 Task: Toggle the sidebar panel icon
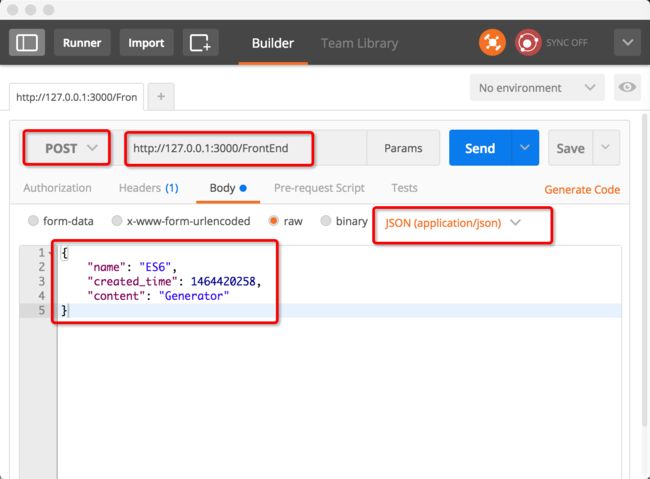pos(27,42)
